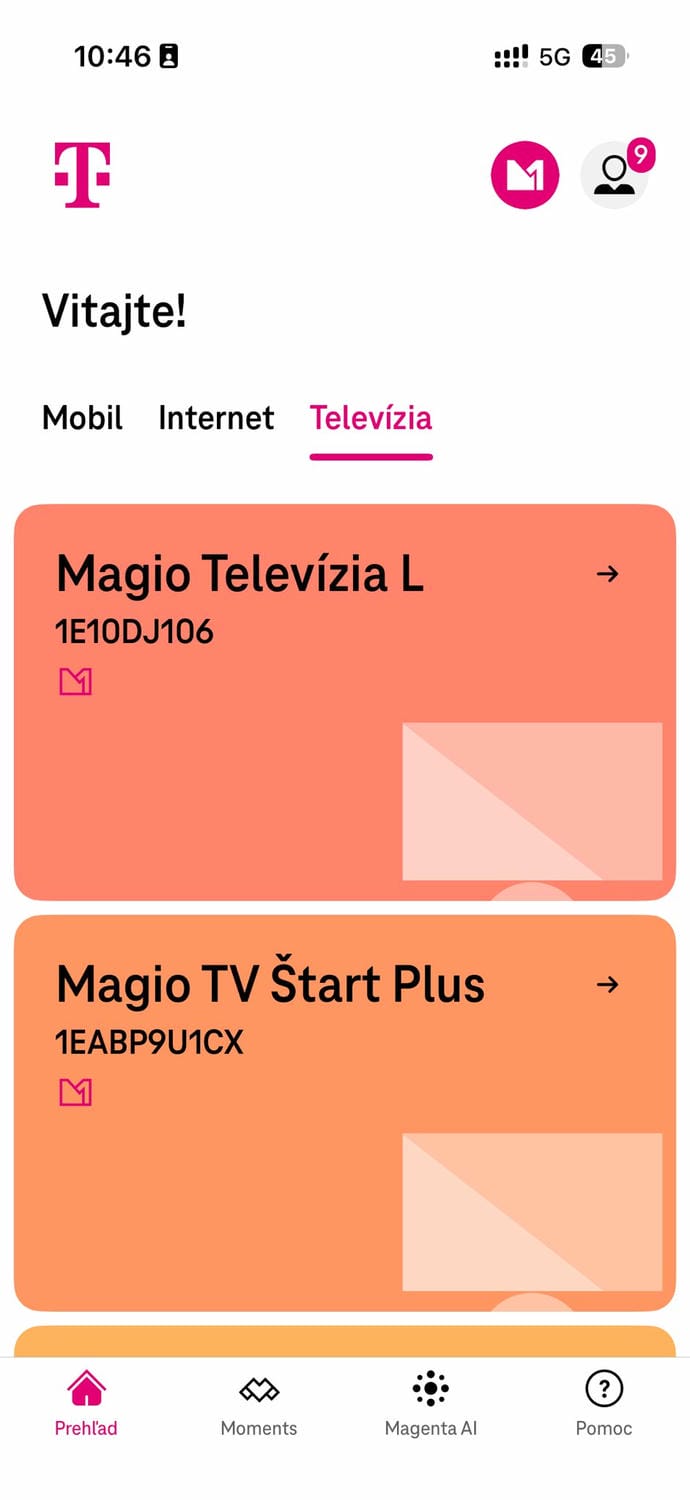Open Magio TV Štart Plus details via arrow
This screenshot has height=1500, width=690.
coord(608,984)
